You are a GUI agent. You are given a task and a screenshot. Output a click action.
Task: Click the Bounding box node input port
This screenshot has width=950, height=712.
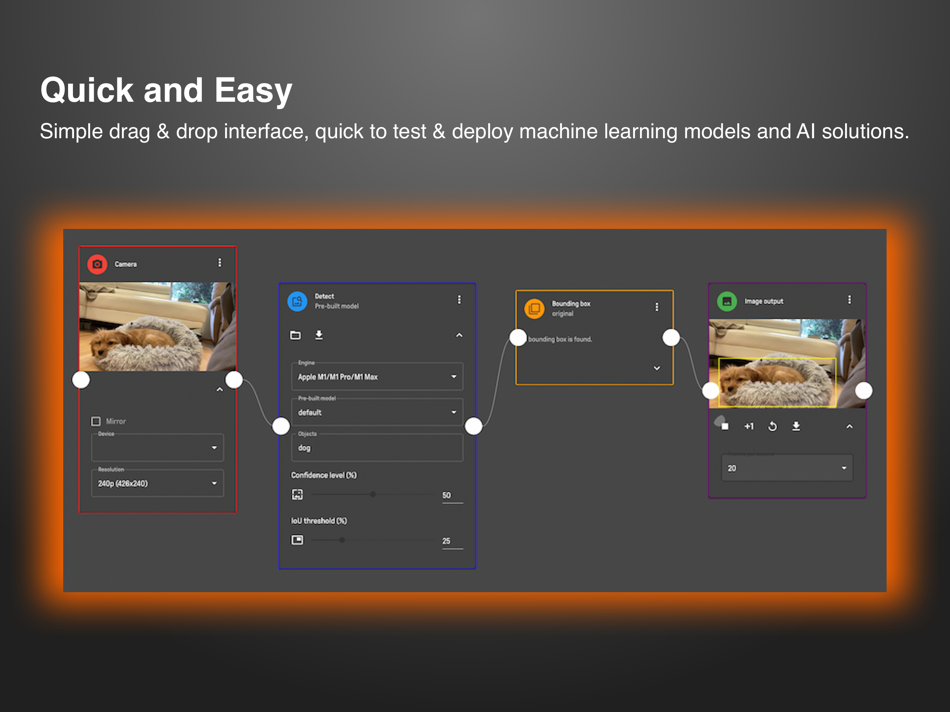[518, 338]
